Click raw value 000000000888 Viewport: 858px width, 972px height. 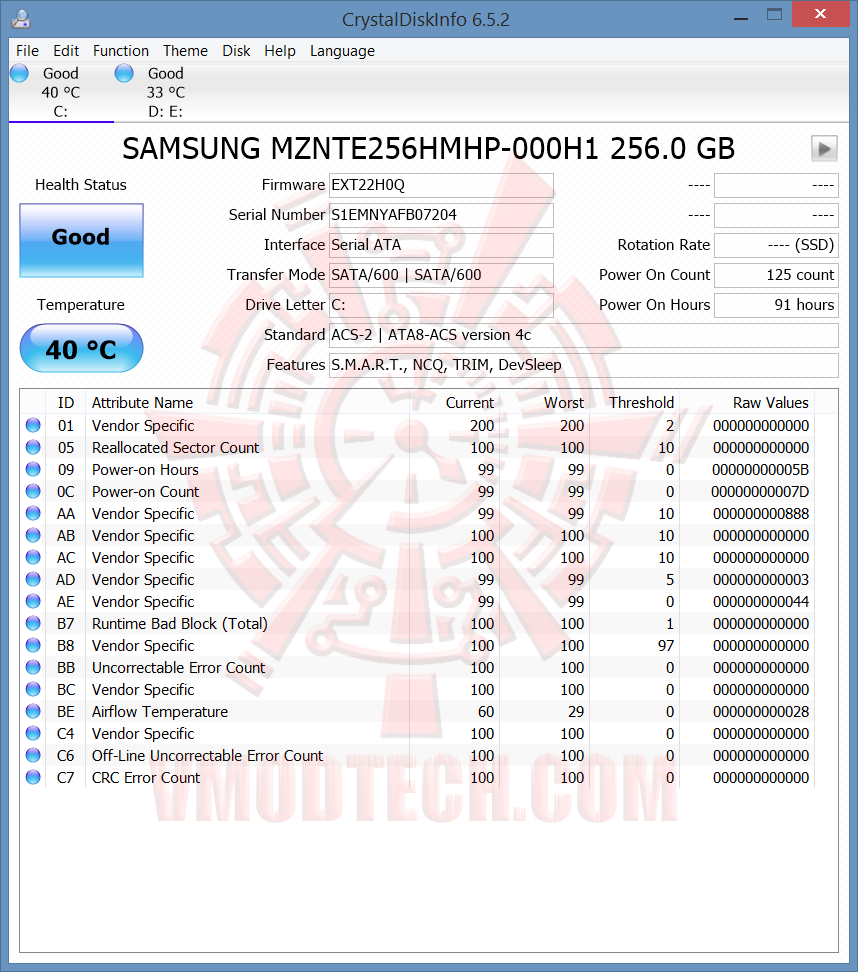(761, 514)
